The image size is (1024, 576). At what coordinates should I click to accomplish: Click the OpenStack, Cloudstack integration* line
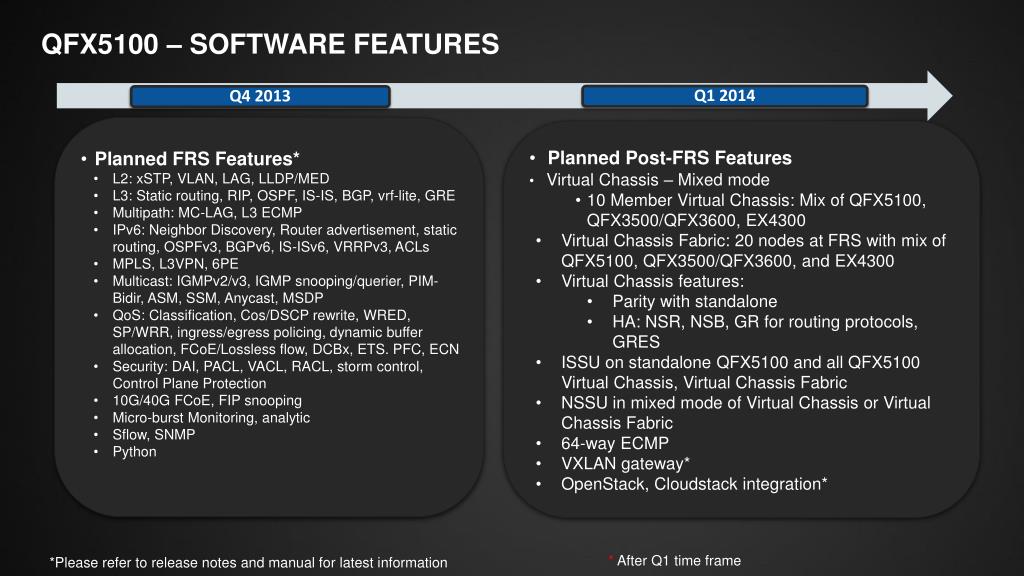(x=694, y=484)
